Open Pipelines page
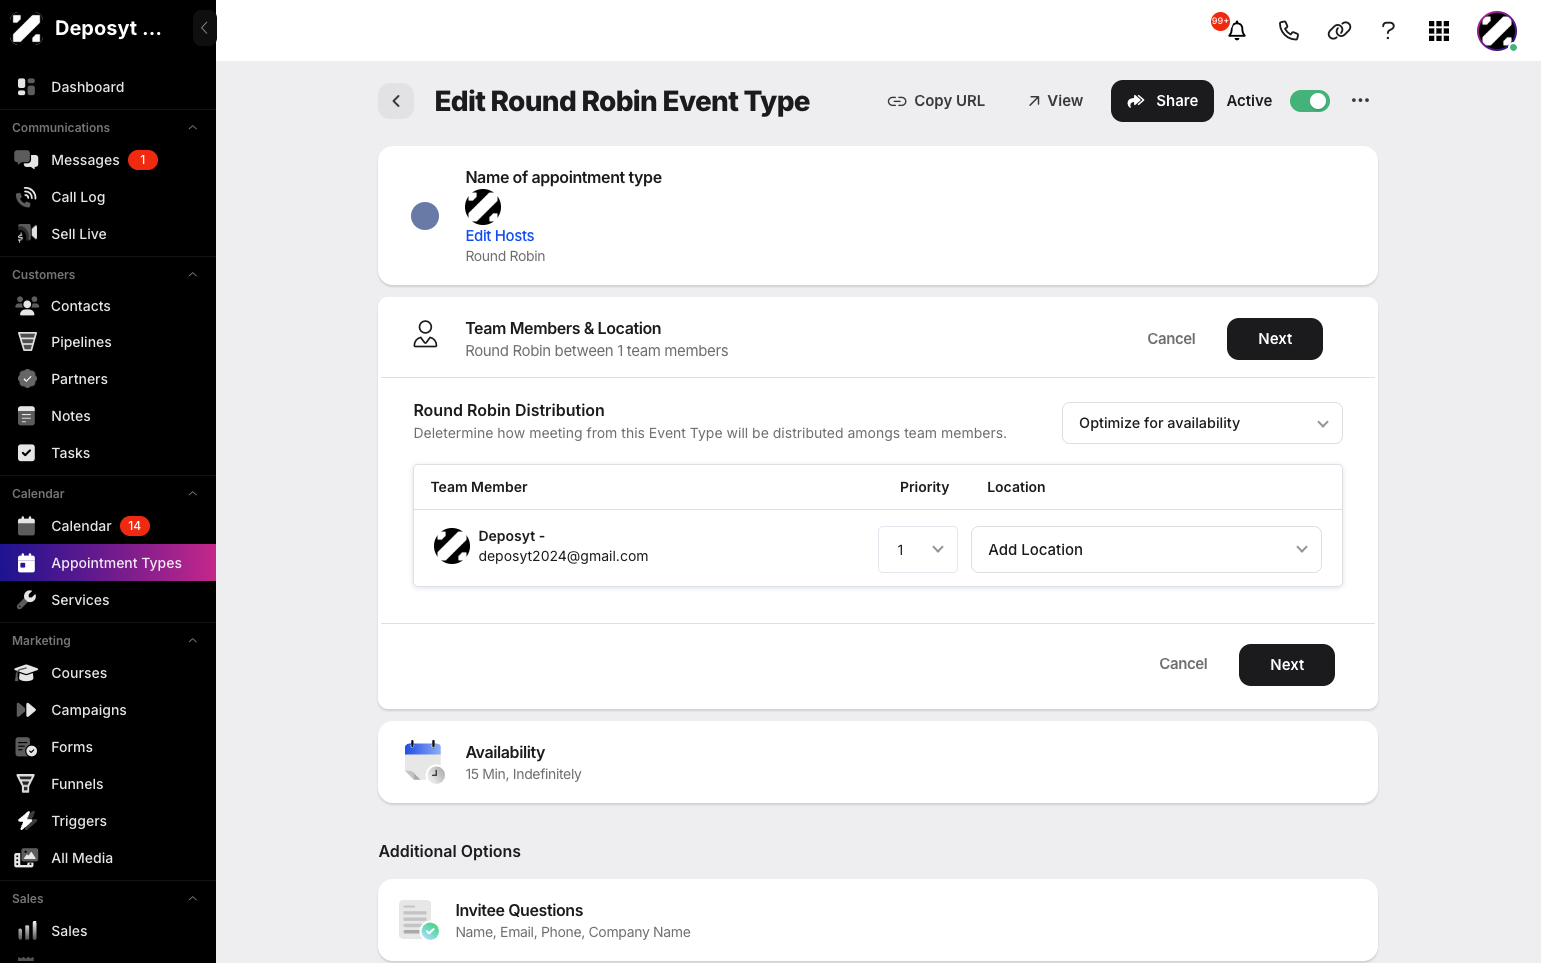The image size is (1541, 963). [x=108, y=342]
